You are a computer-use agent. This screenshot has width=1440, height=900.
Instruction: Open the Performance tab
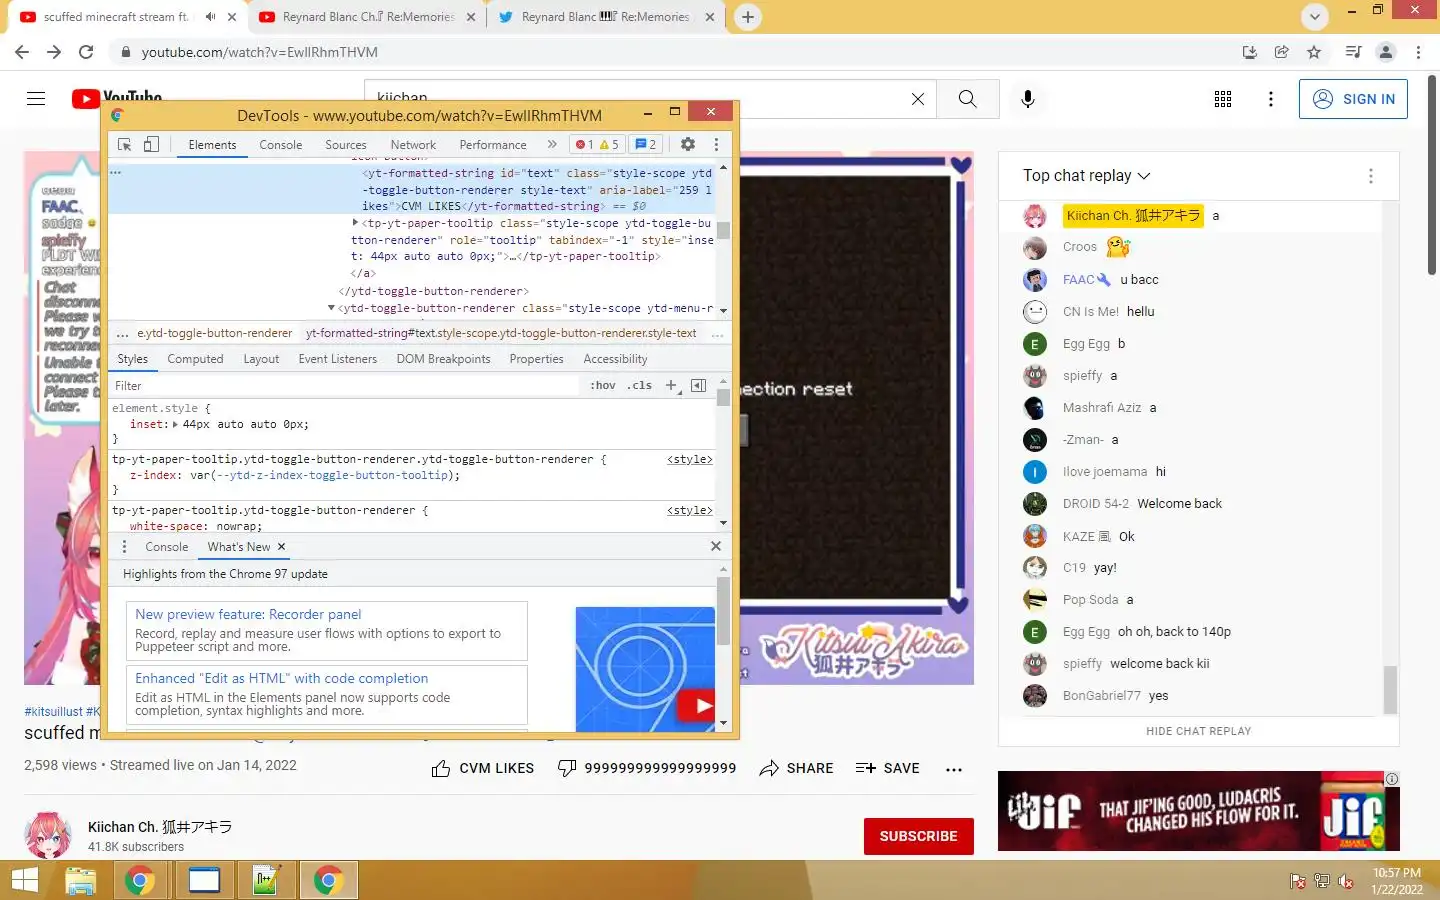pos(493,145)
